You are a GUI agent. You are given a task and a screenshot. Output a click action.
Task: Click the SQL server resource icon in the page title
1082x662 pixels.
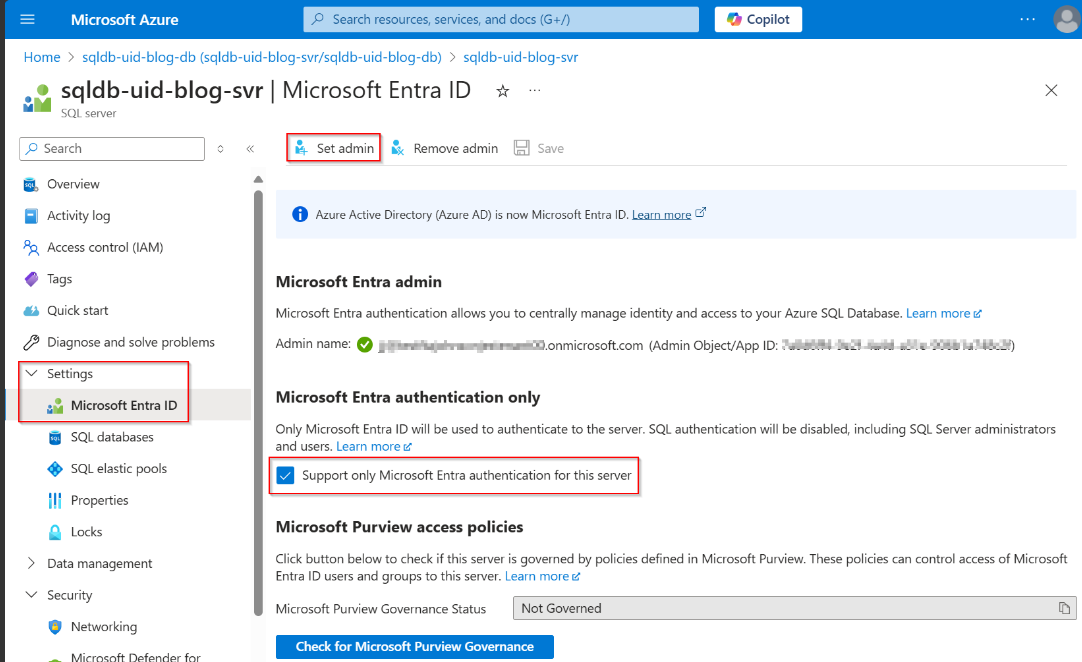point(37,98)
